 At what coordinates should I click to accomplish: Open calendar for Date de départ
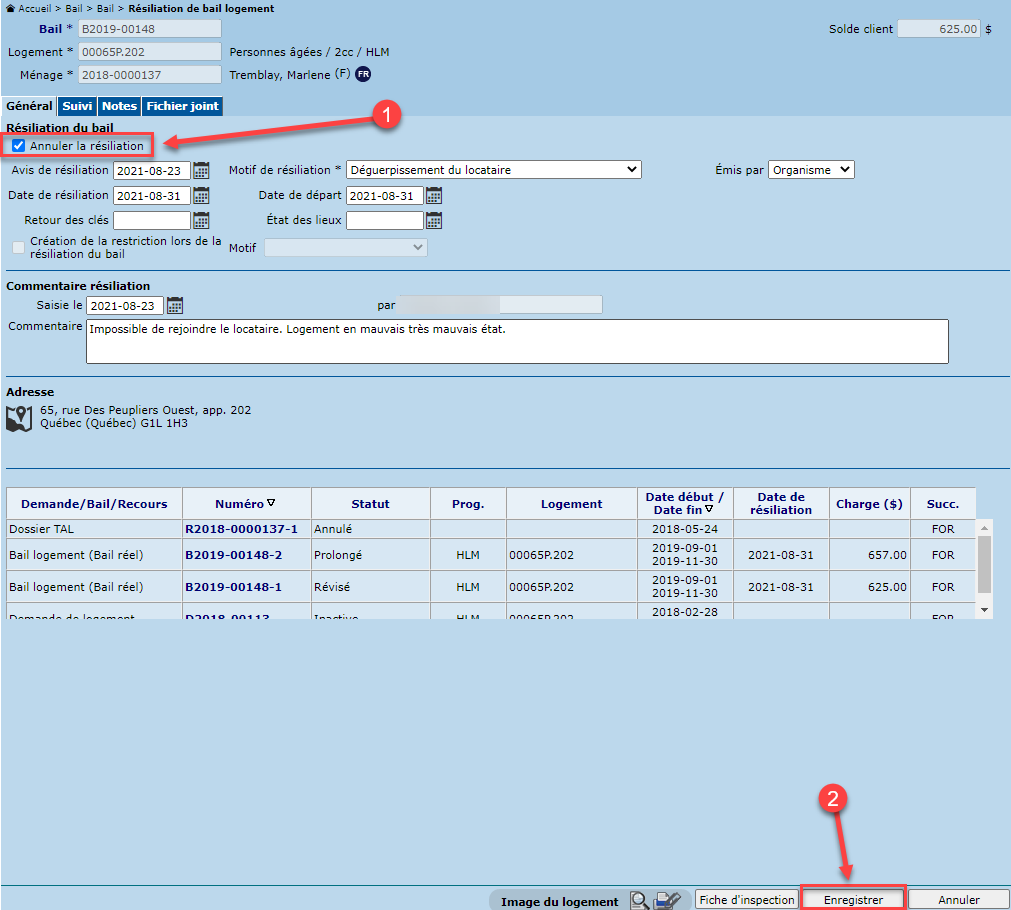(x=433, y=195)
